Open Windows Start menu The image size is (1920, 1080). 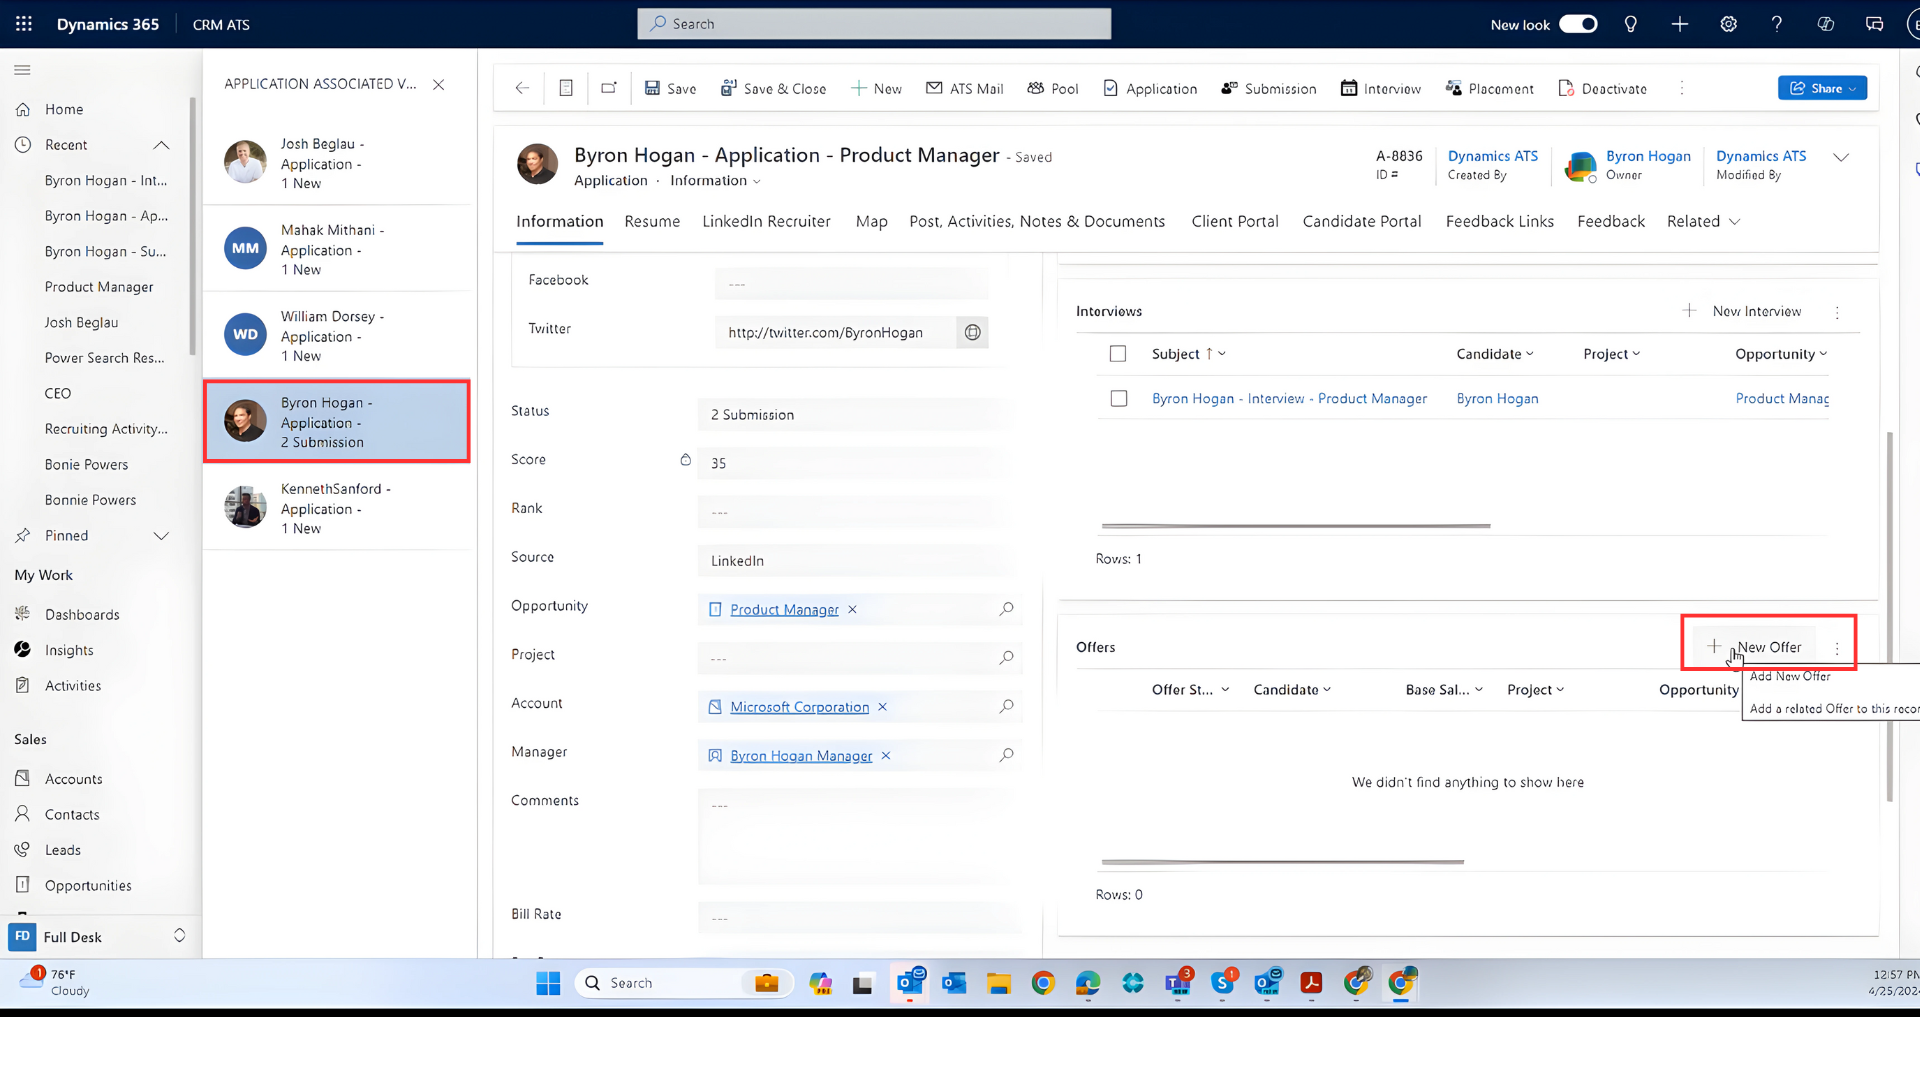click(548, 983)
